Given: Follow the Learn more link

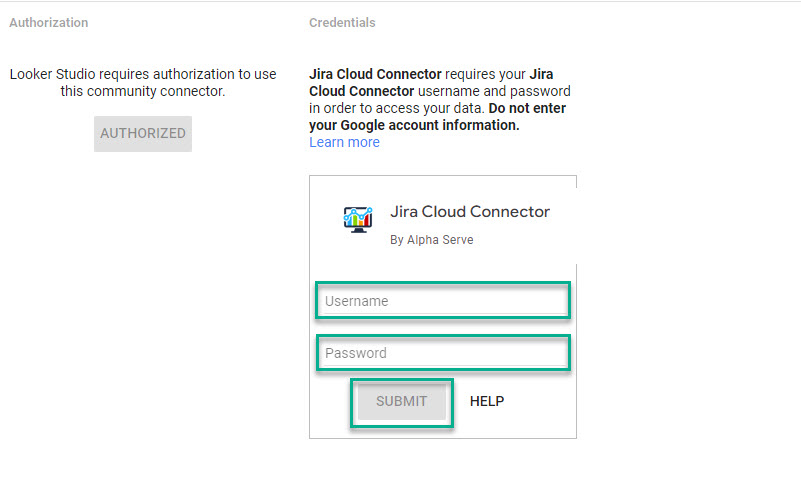Looking at the screenshot, I should [344, 142].
